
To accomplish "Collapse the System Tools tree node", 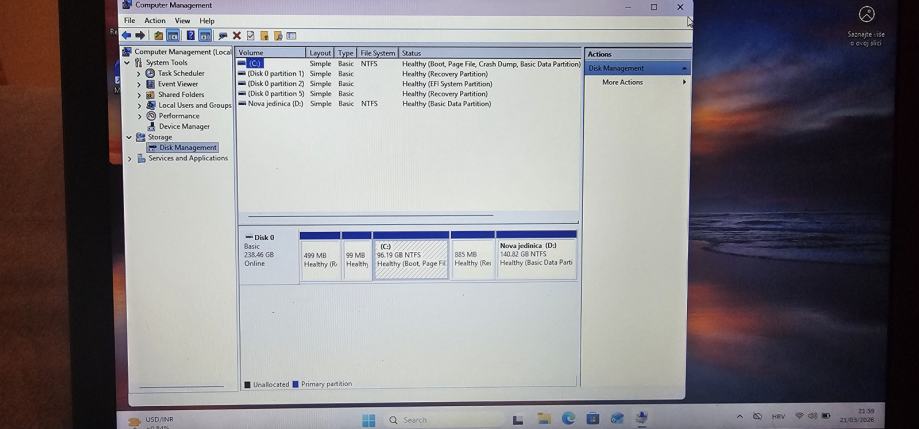I will click(x=127, y=63).
